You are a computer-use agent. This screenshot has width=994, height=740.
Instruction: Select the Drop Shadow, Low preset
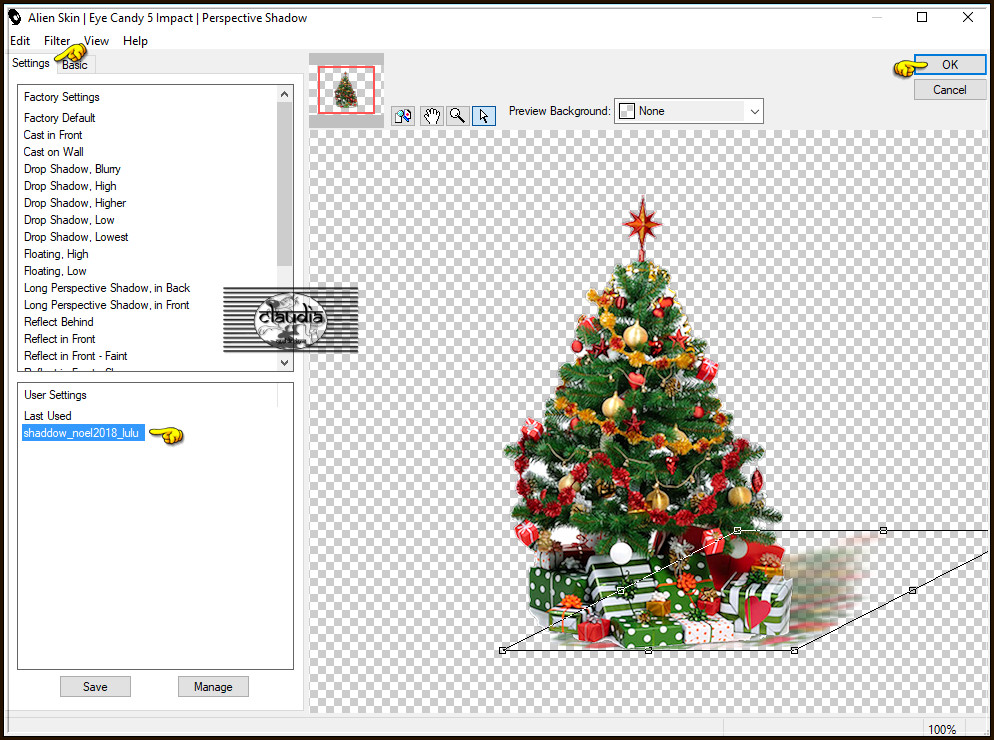click(69, 221)
